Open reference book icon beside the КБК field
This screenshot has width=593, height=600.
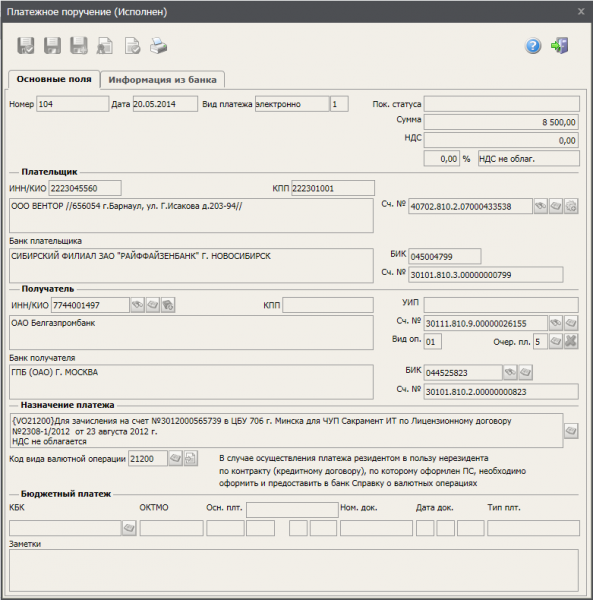[129, 528]
